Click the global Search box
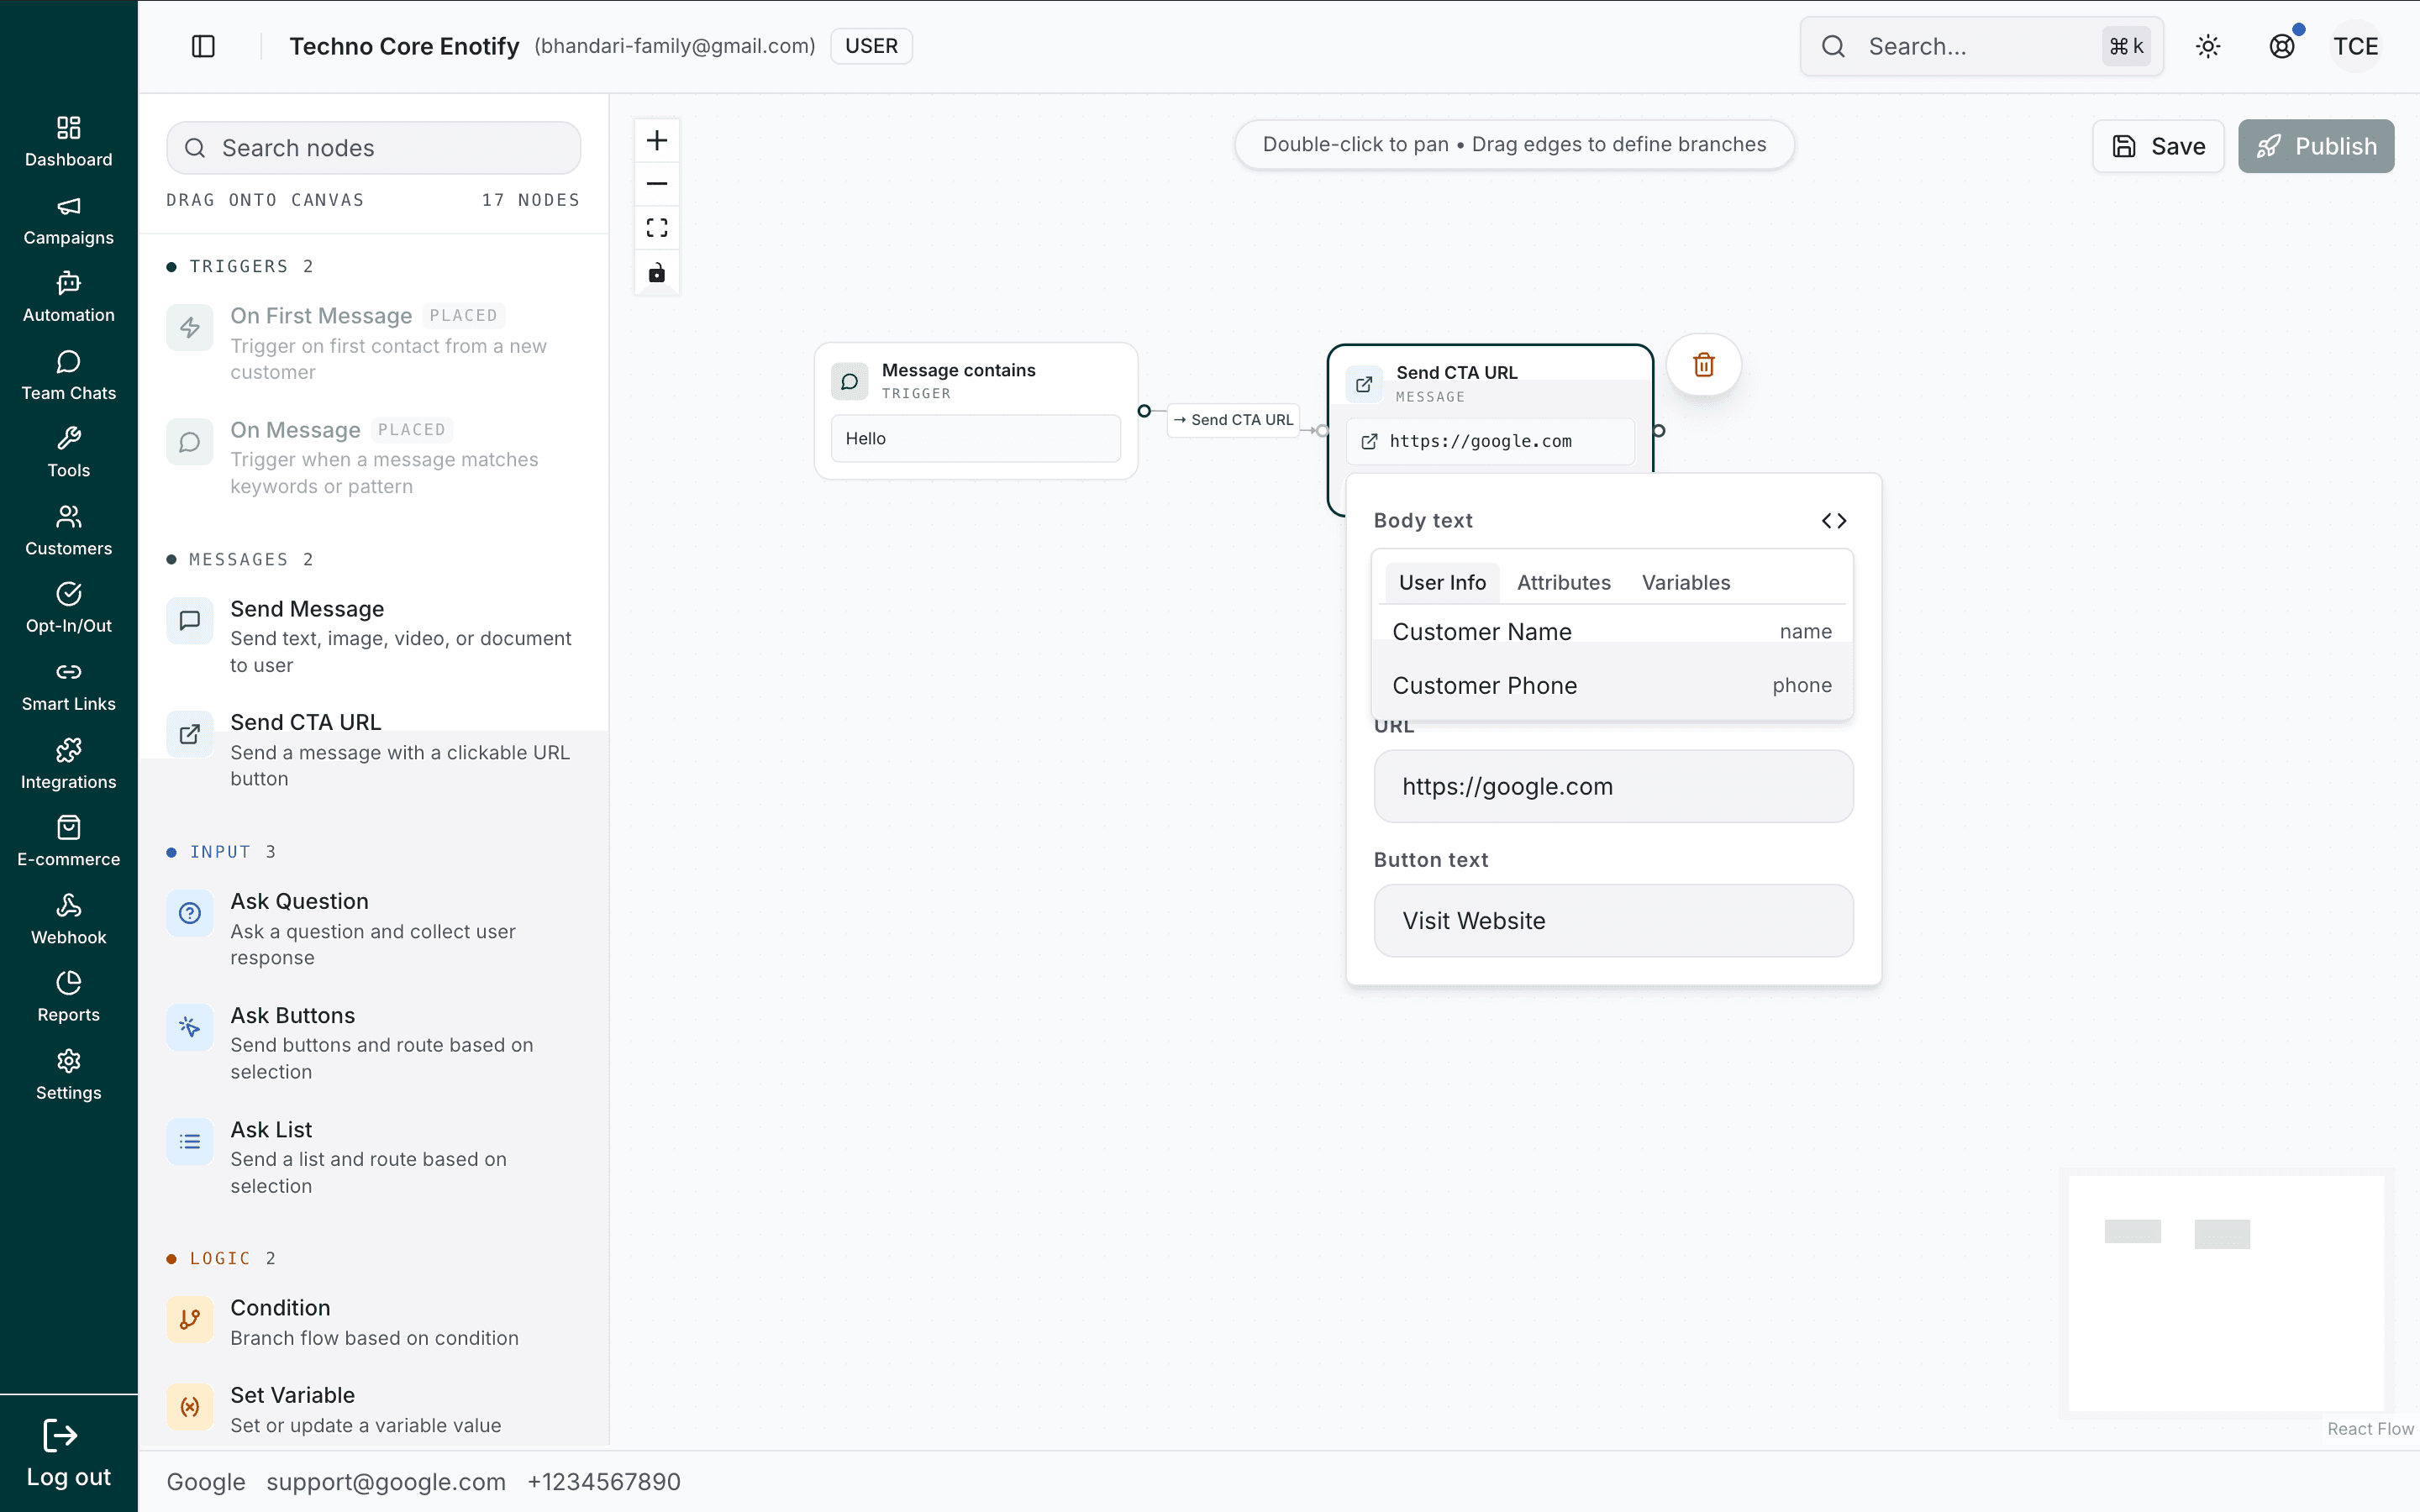Screen dimensions: 2420x1512 [1982, 46]
